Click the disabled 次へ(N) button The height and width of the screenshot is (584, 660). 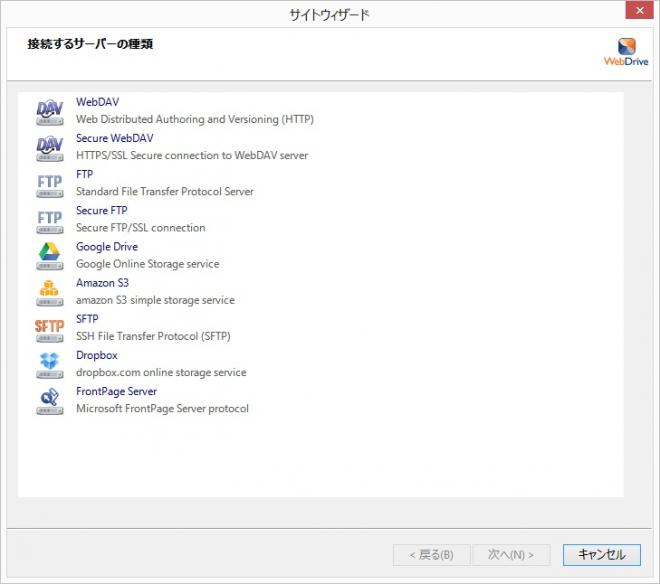(511, 555)
